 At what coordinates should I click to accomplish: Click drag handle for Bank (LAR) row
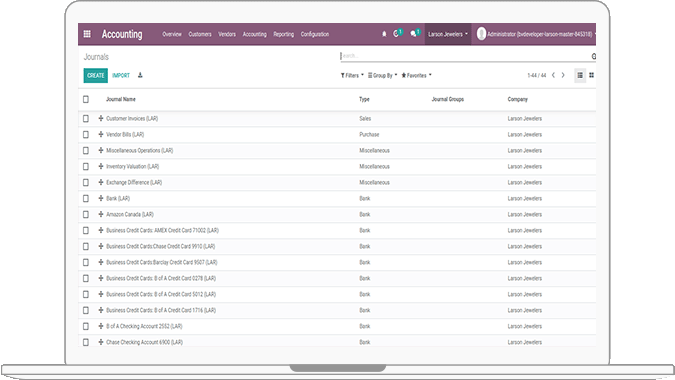click(101, 198)
